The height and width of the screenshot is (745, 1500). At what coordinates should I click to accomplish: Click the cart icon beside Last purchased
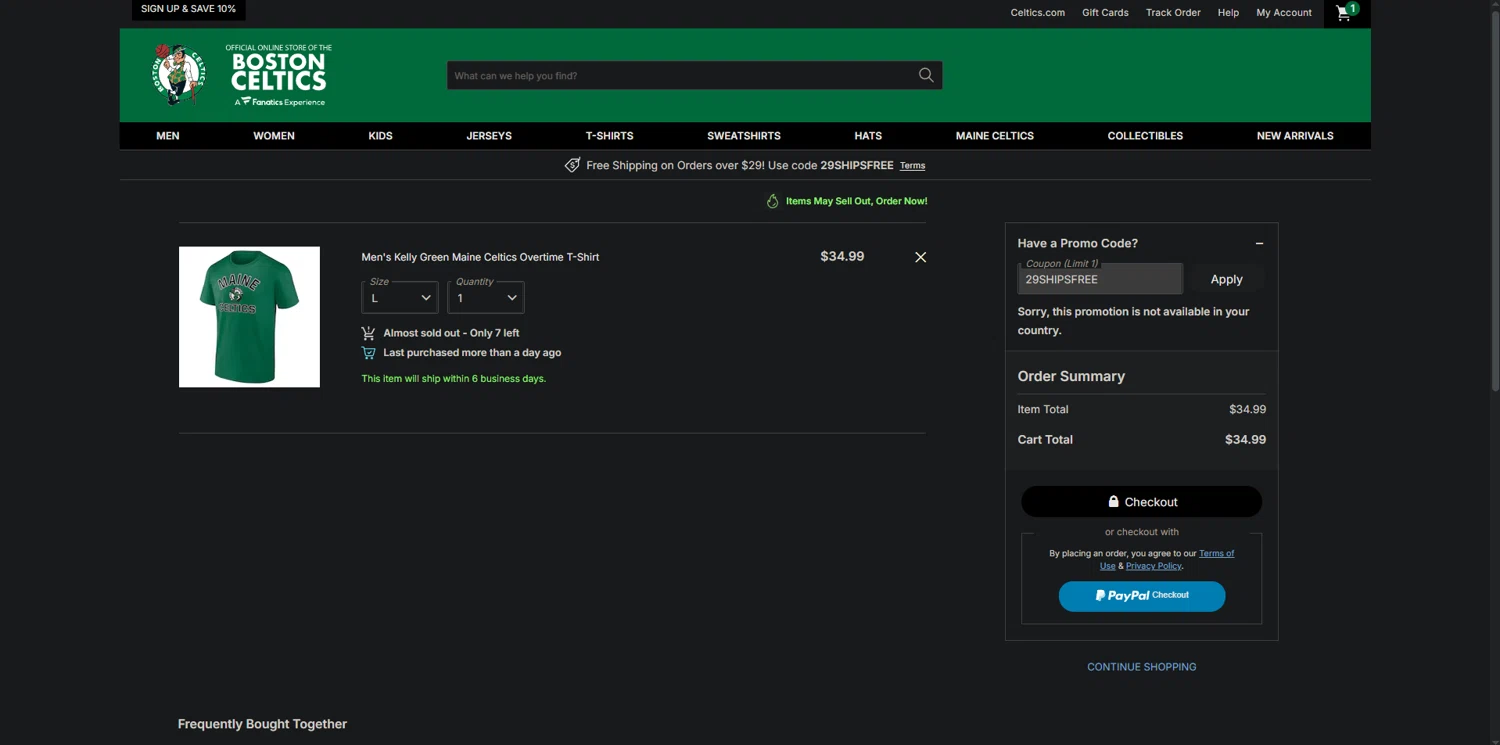click(x=368, y=353)
